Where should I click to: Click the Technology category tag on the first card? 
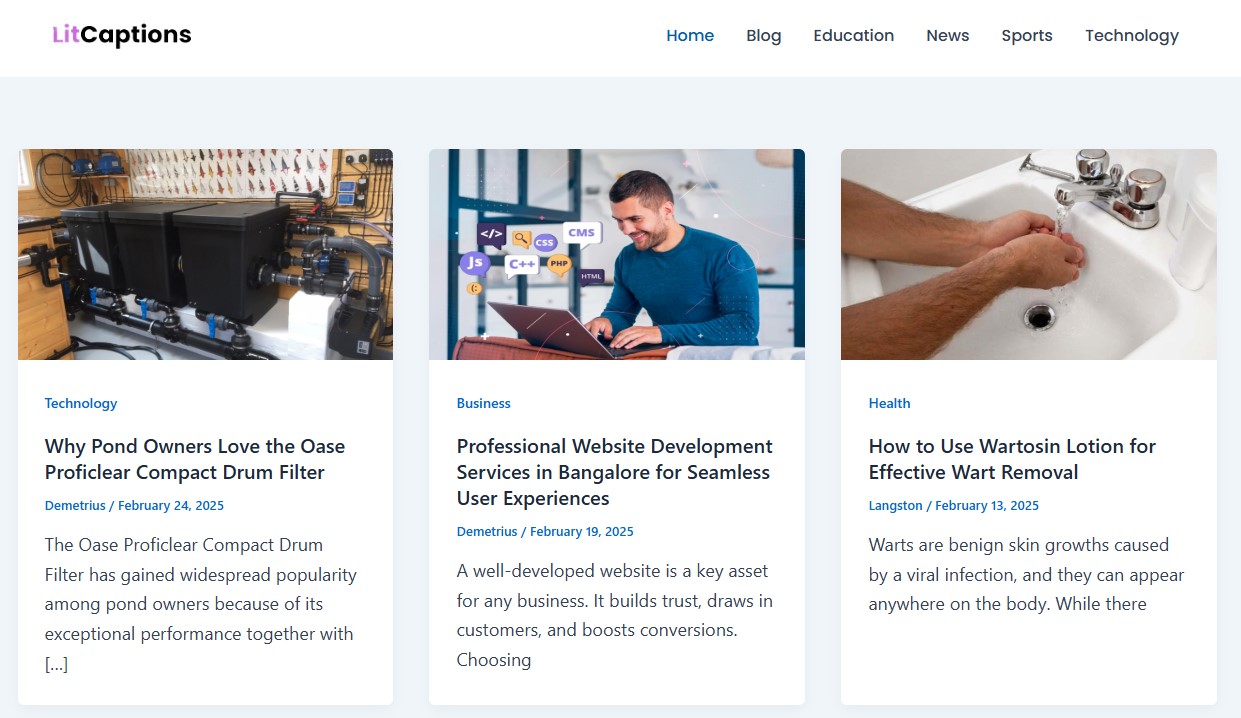click(x=81, y=403)
